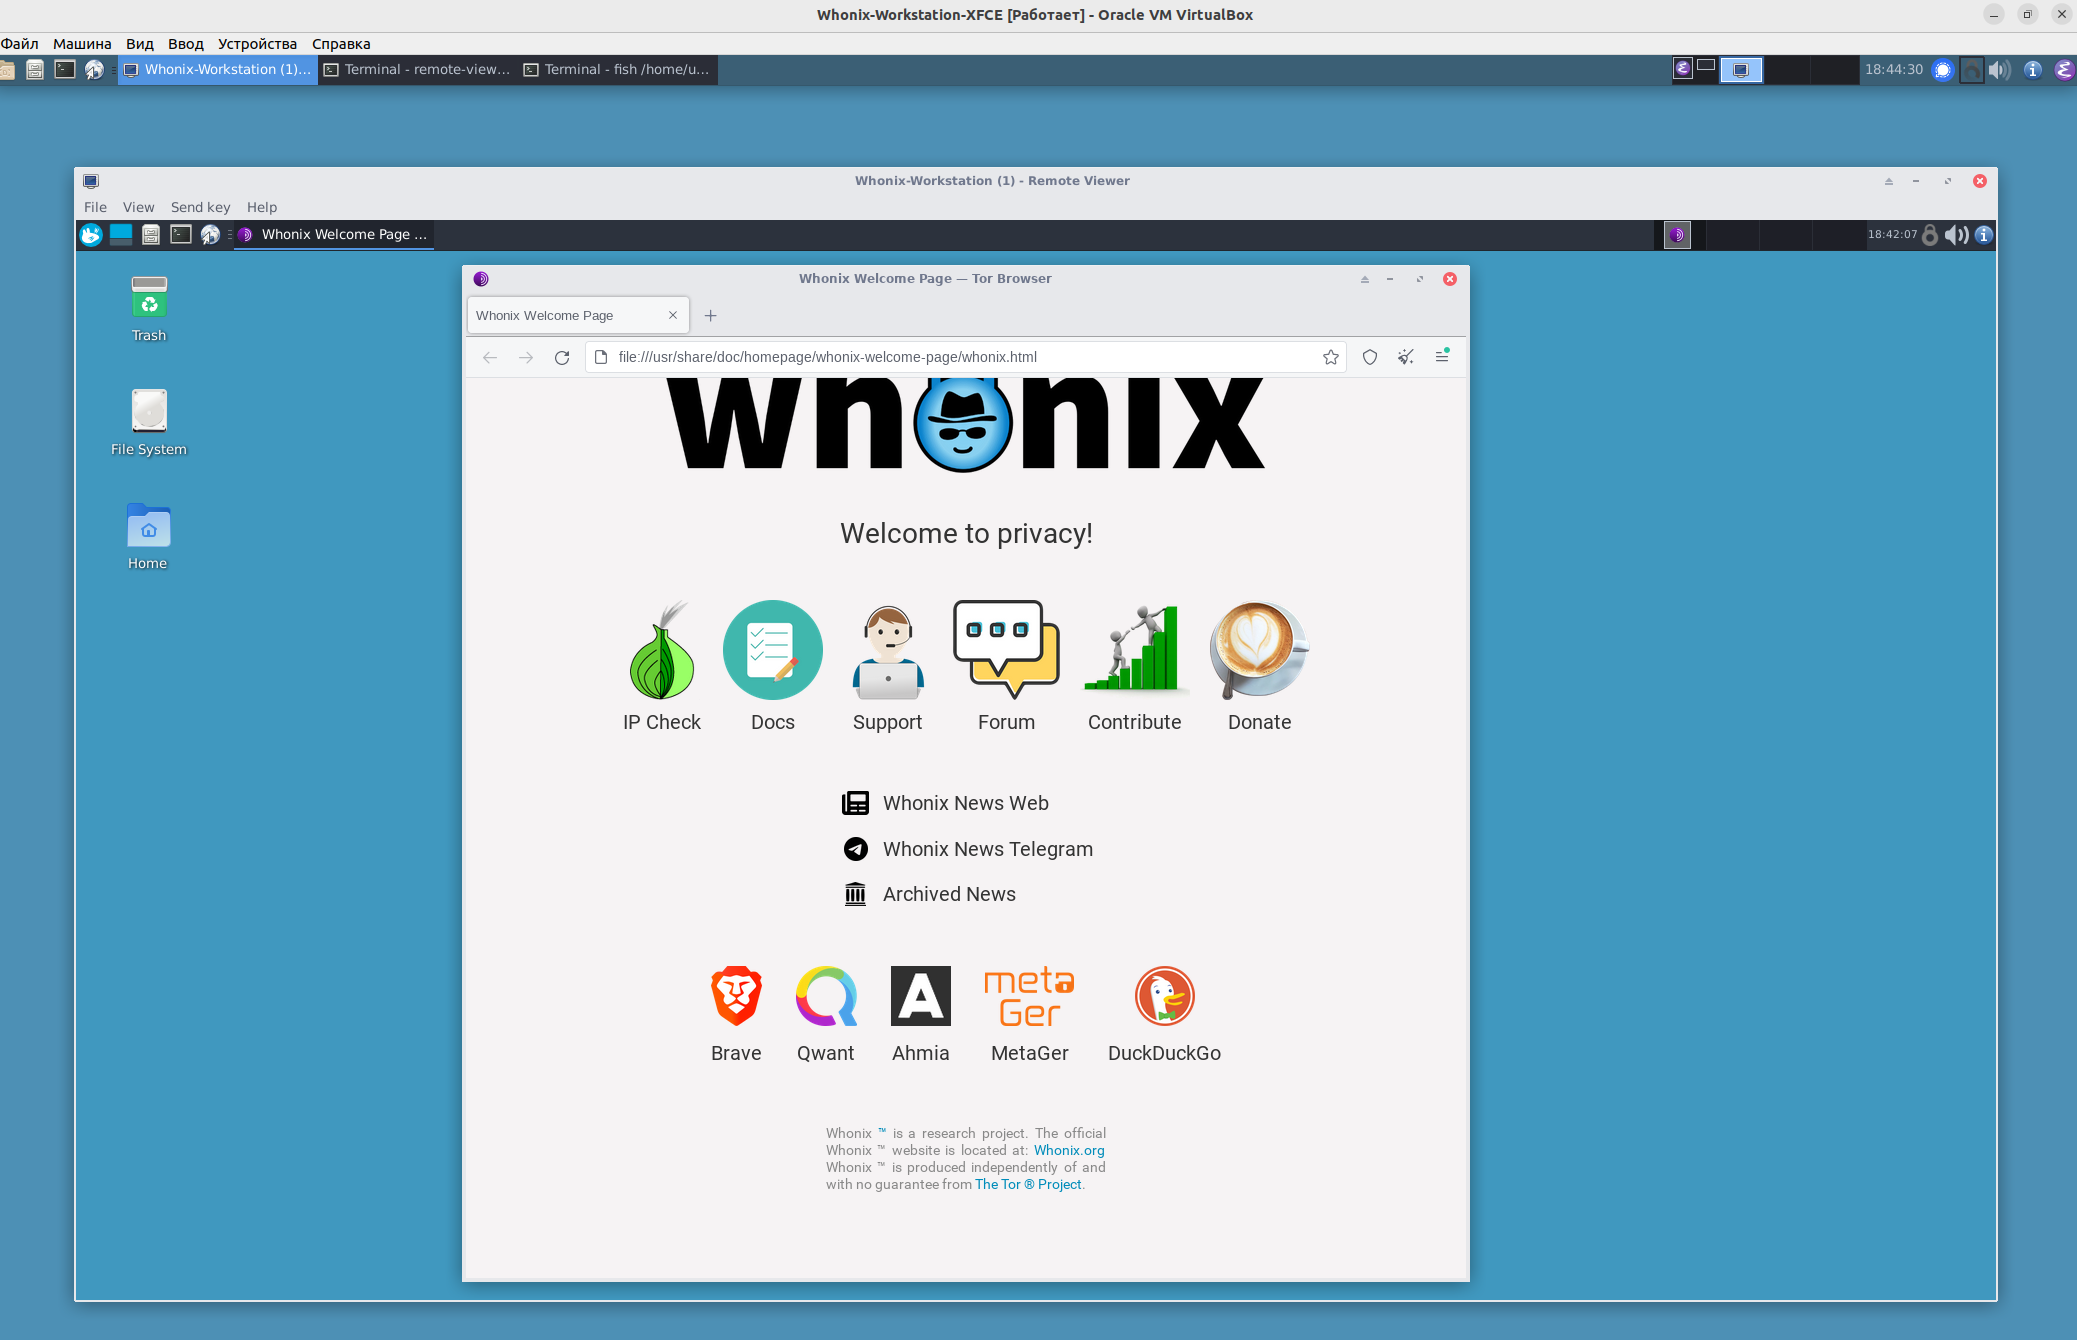Switch to Terminal - fish taskbar window
Image resolution: width=2077 pixels, height=1340 pixels.
618,69
